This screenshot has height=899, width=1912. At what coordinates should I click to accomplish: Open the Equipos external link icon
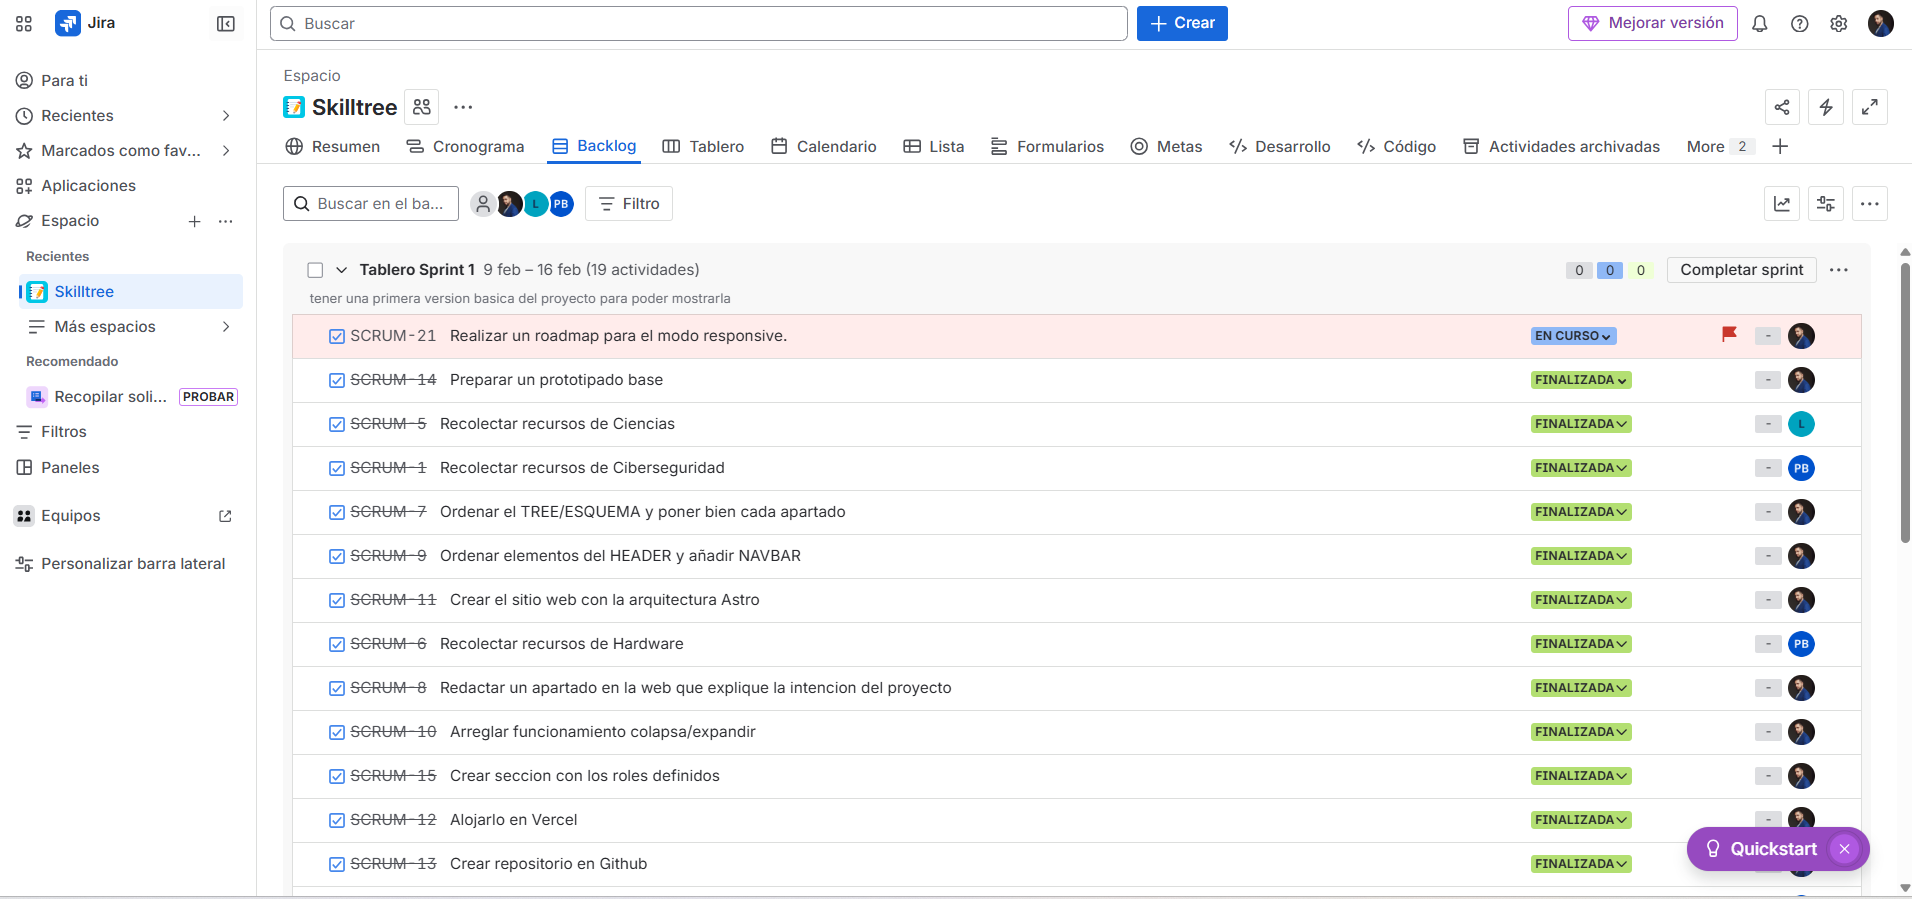point(225,516)
